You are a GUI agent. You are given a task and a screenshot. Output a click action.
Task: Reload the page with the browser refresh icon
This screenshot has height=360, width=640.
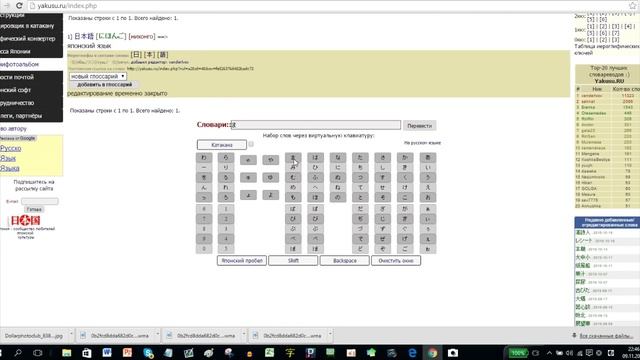tap(19, 6)
